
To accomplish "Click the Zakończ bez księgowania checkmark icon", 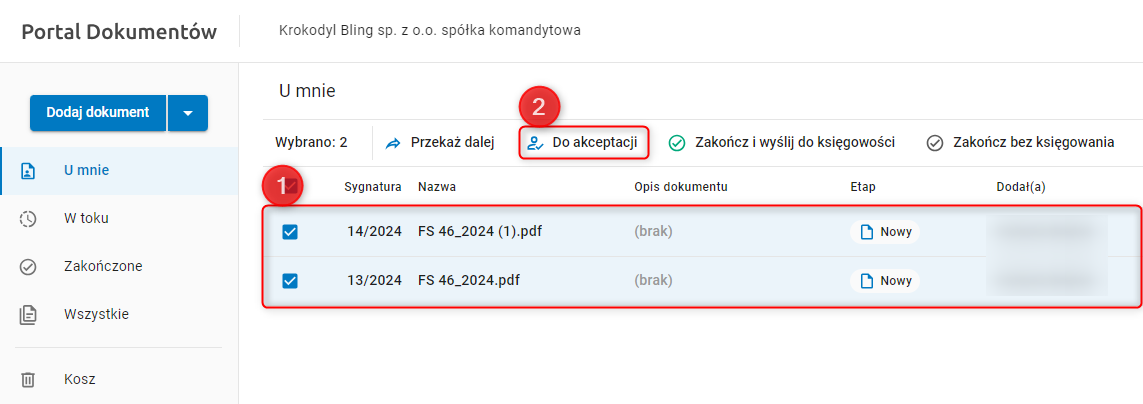I will [935, 143].
